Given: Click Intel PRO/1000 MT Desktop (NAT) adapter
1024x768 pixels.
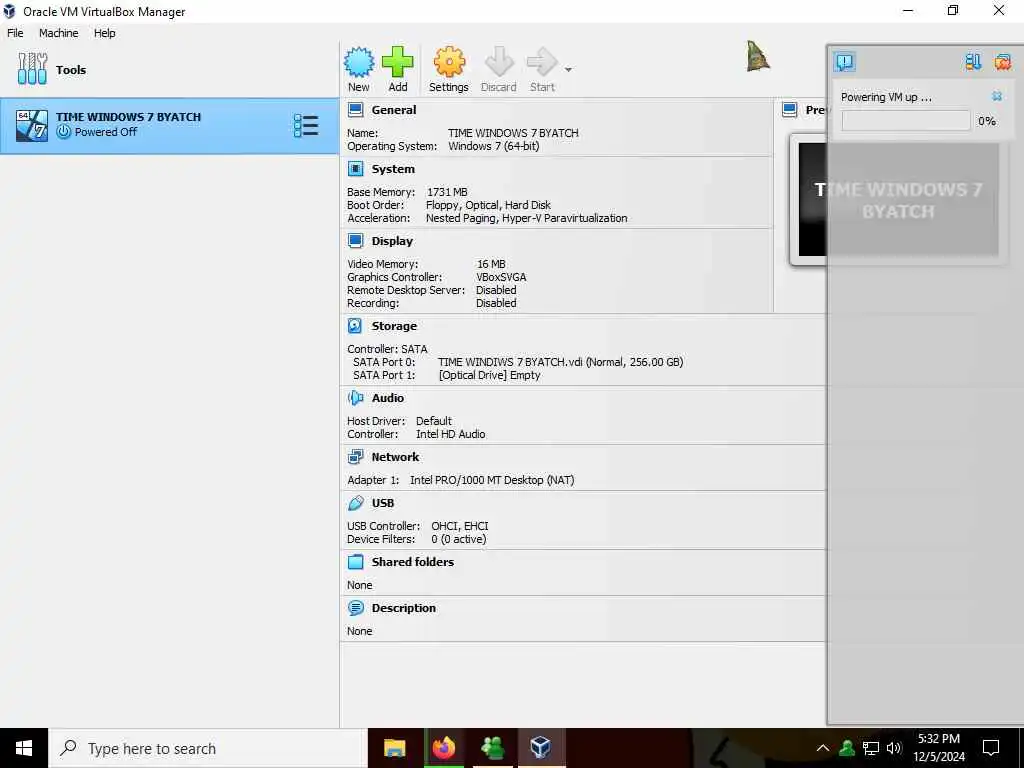Looking at the screenshot, I should click(x=492, y=480).
